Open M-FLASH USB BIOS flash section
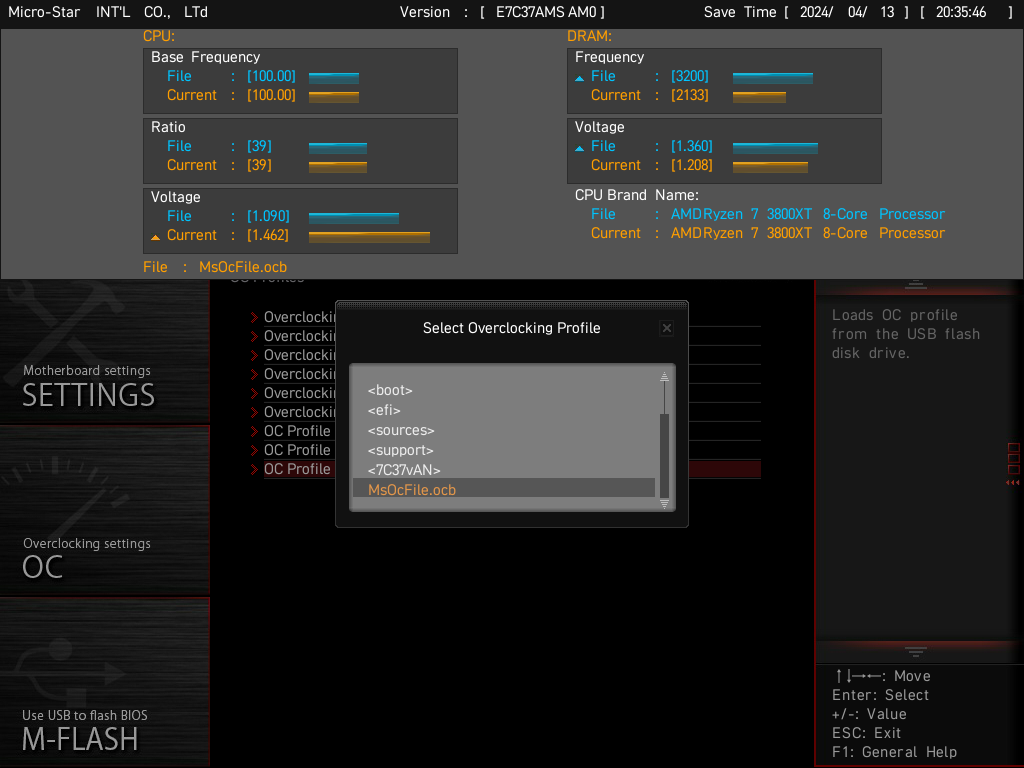The height and width of the screenshot is (768, 1024). (104, 682)
